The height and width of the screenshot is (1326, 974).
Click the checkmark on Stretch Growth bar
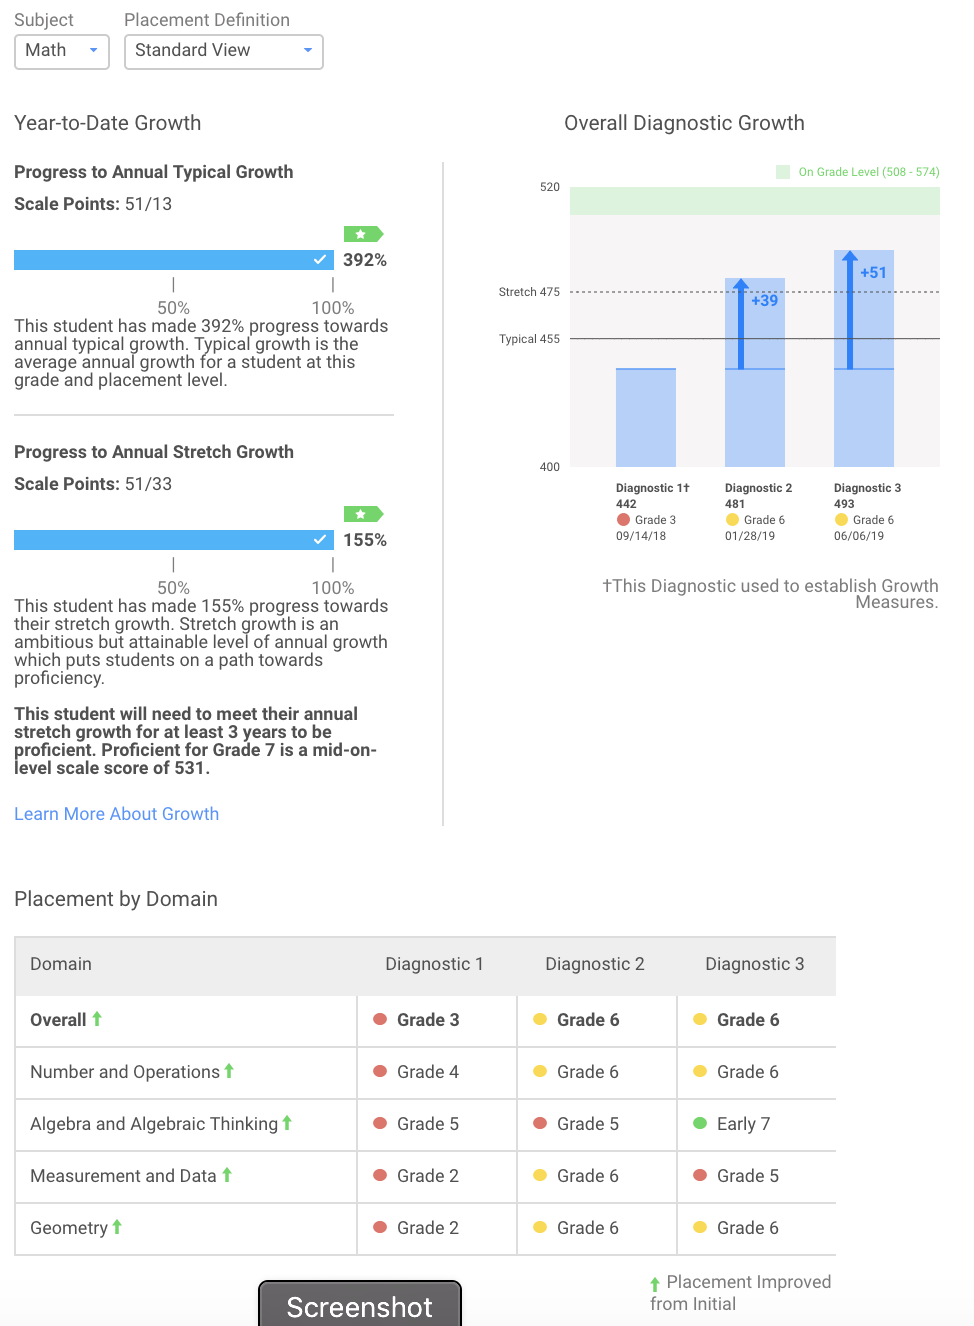320,540
